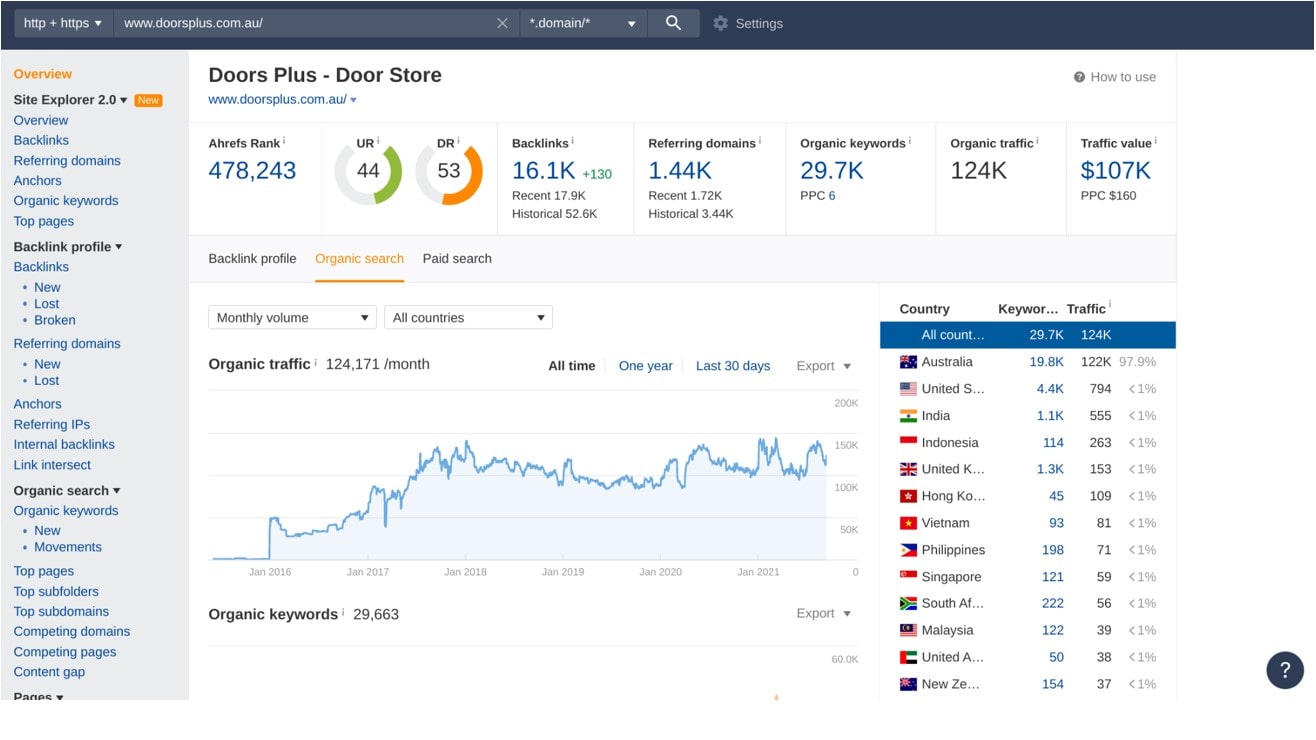Click the How to use help icon
This screenshot has width=1316, height=740.
point(1079,77)
